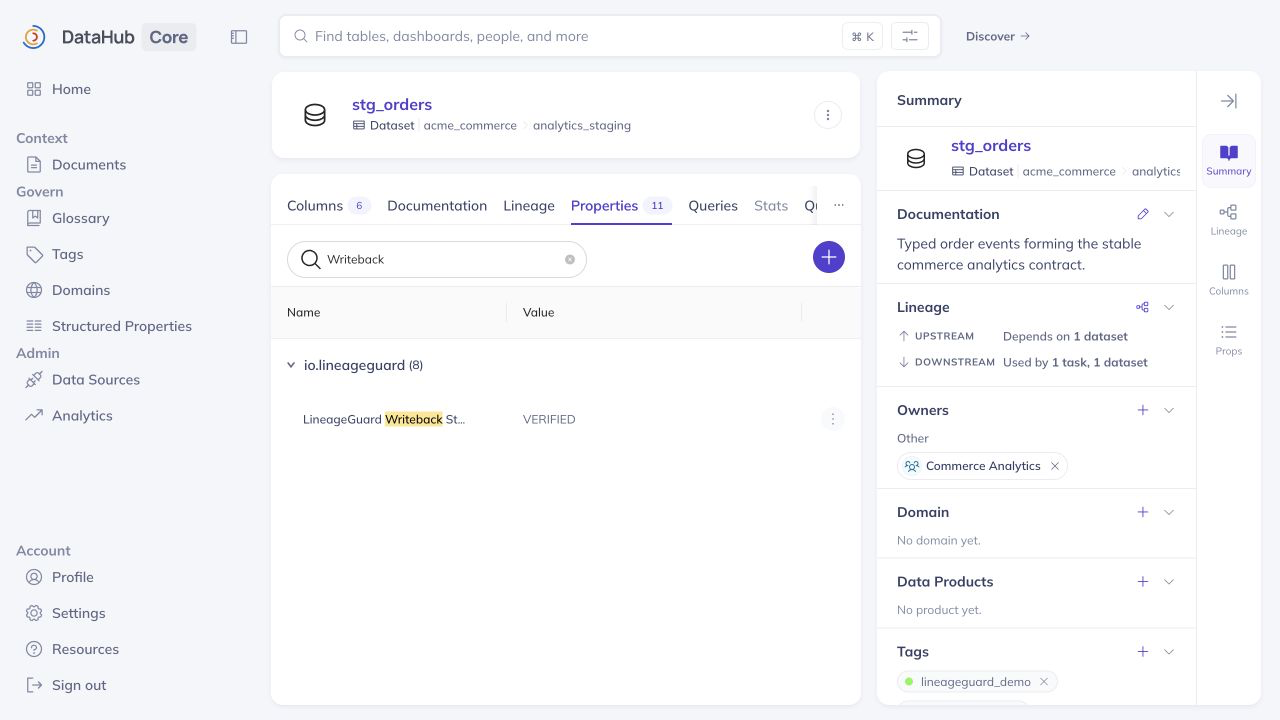Click acme_commerce breadcrumb in Summary panel
Viewport: 1280px width, 720px height.
(x=1069, y=172)
